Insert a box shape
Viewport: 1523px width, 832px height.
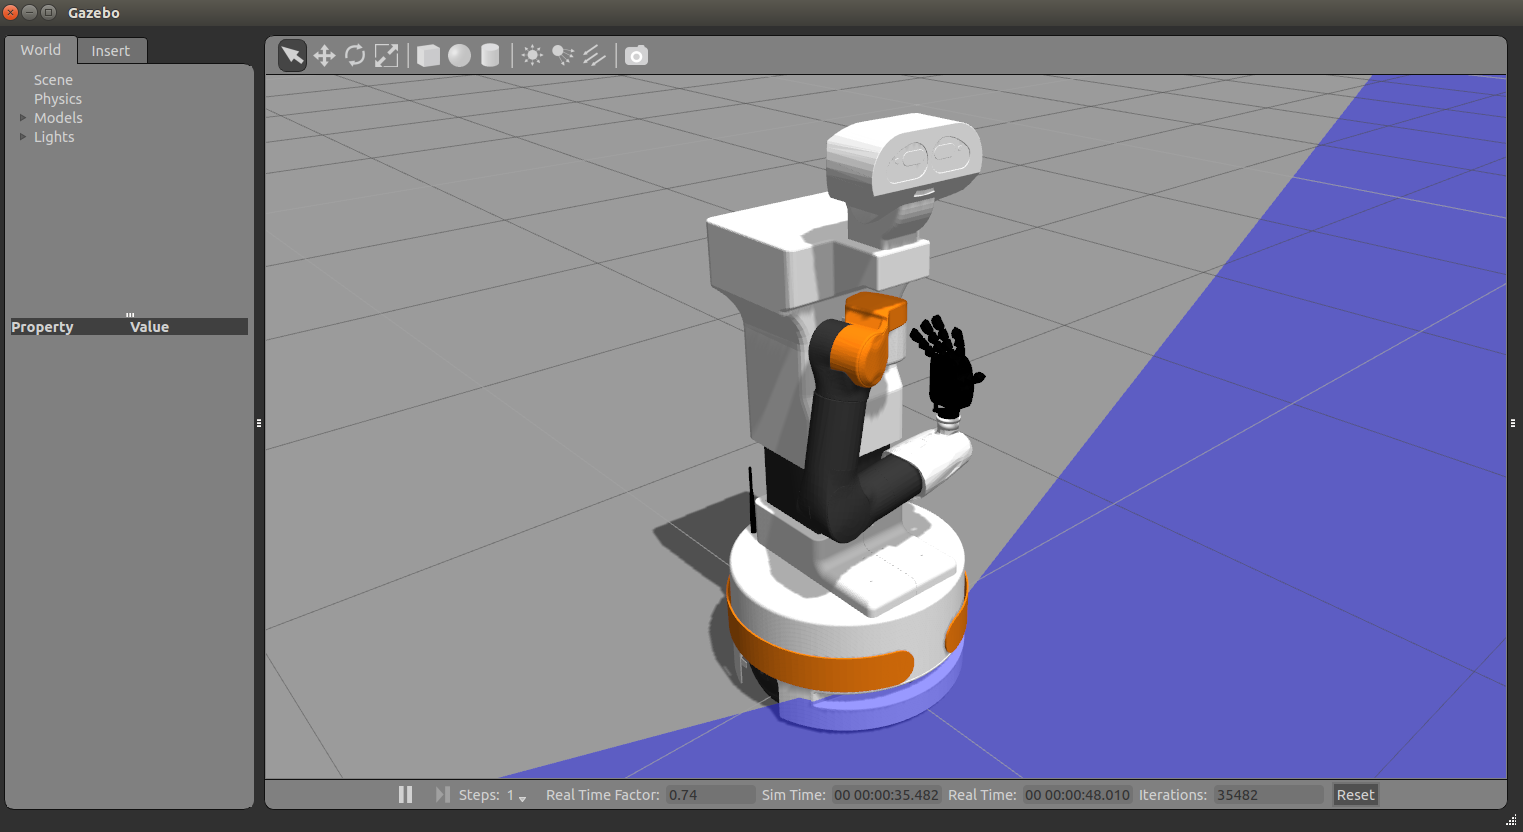[428, 55]
